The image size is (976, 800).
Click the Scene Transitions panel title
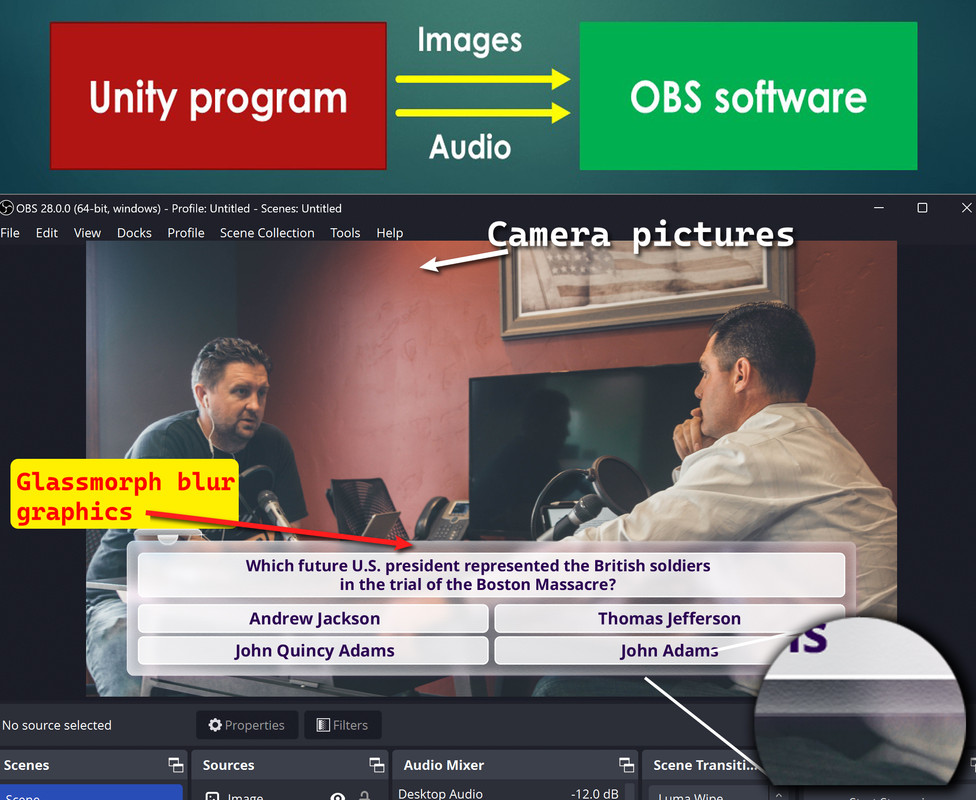pos(705,765)
